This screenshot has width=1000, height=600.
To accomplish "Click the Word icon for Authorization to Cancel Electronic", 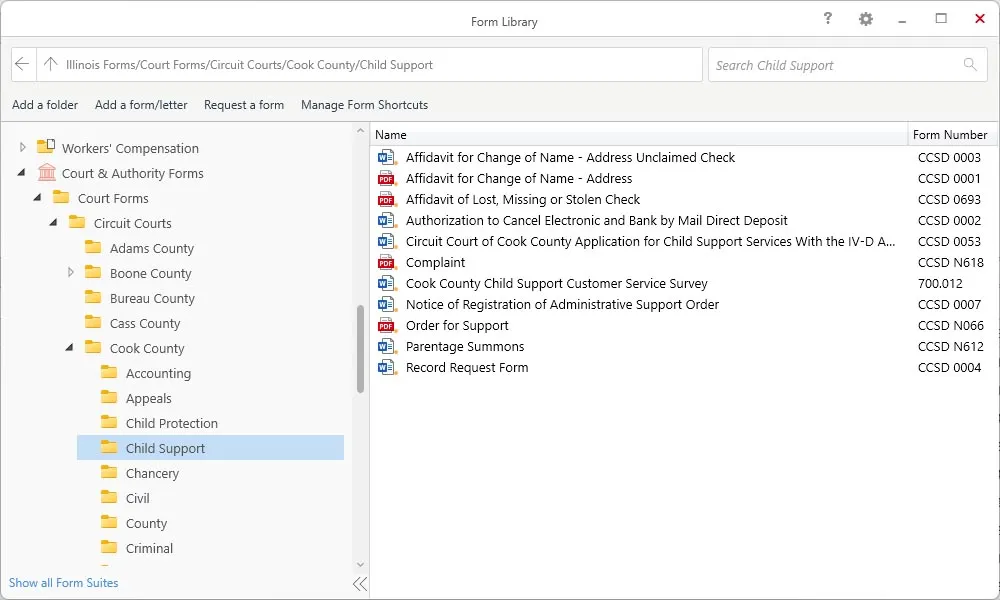I will point(386,220).
